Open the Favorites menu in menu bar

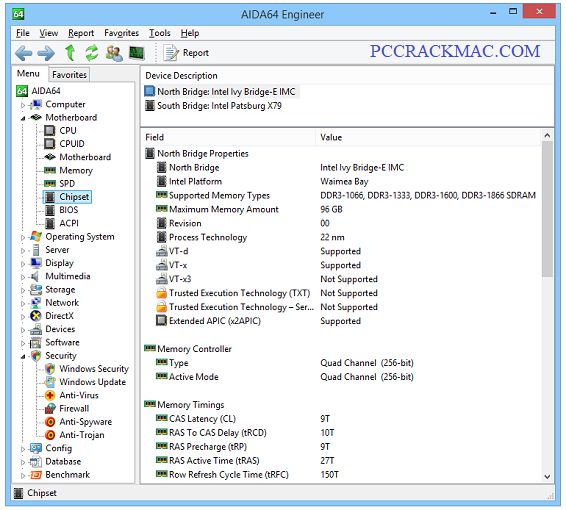click(x=121, y=33)
